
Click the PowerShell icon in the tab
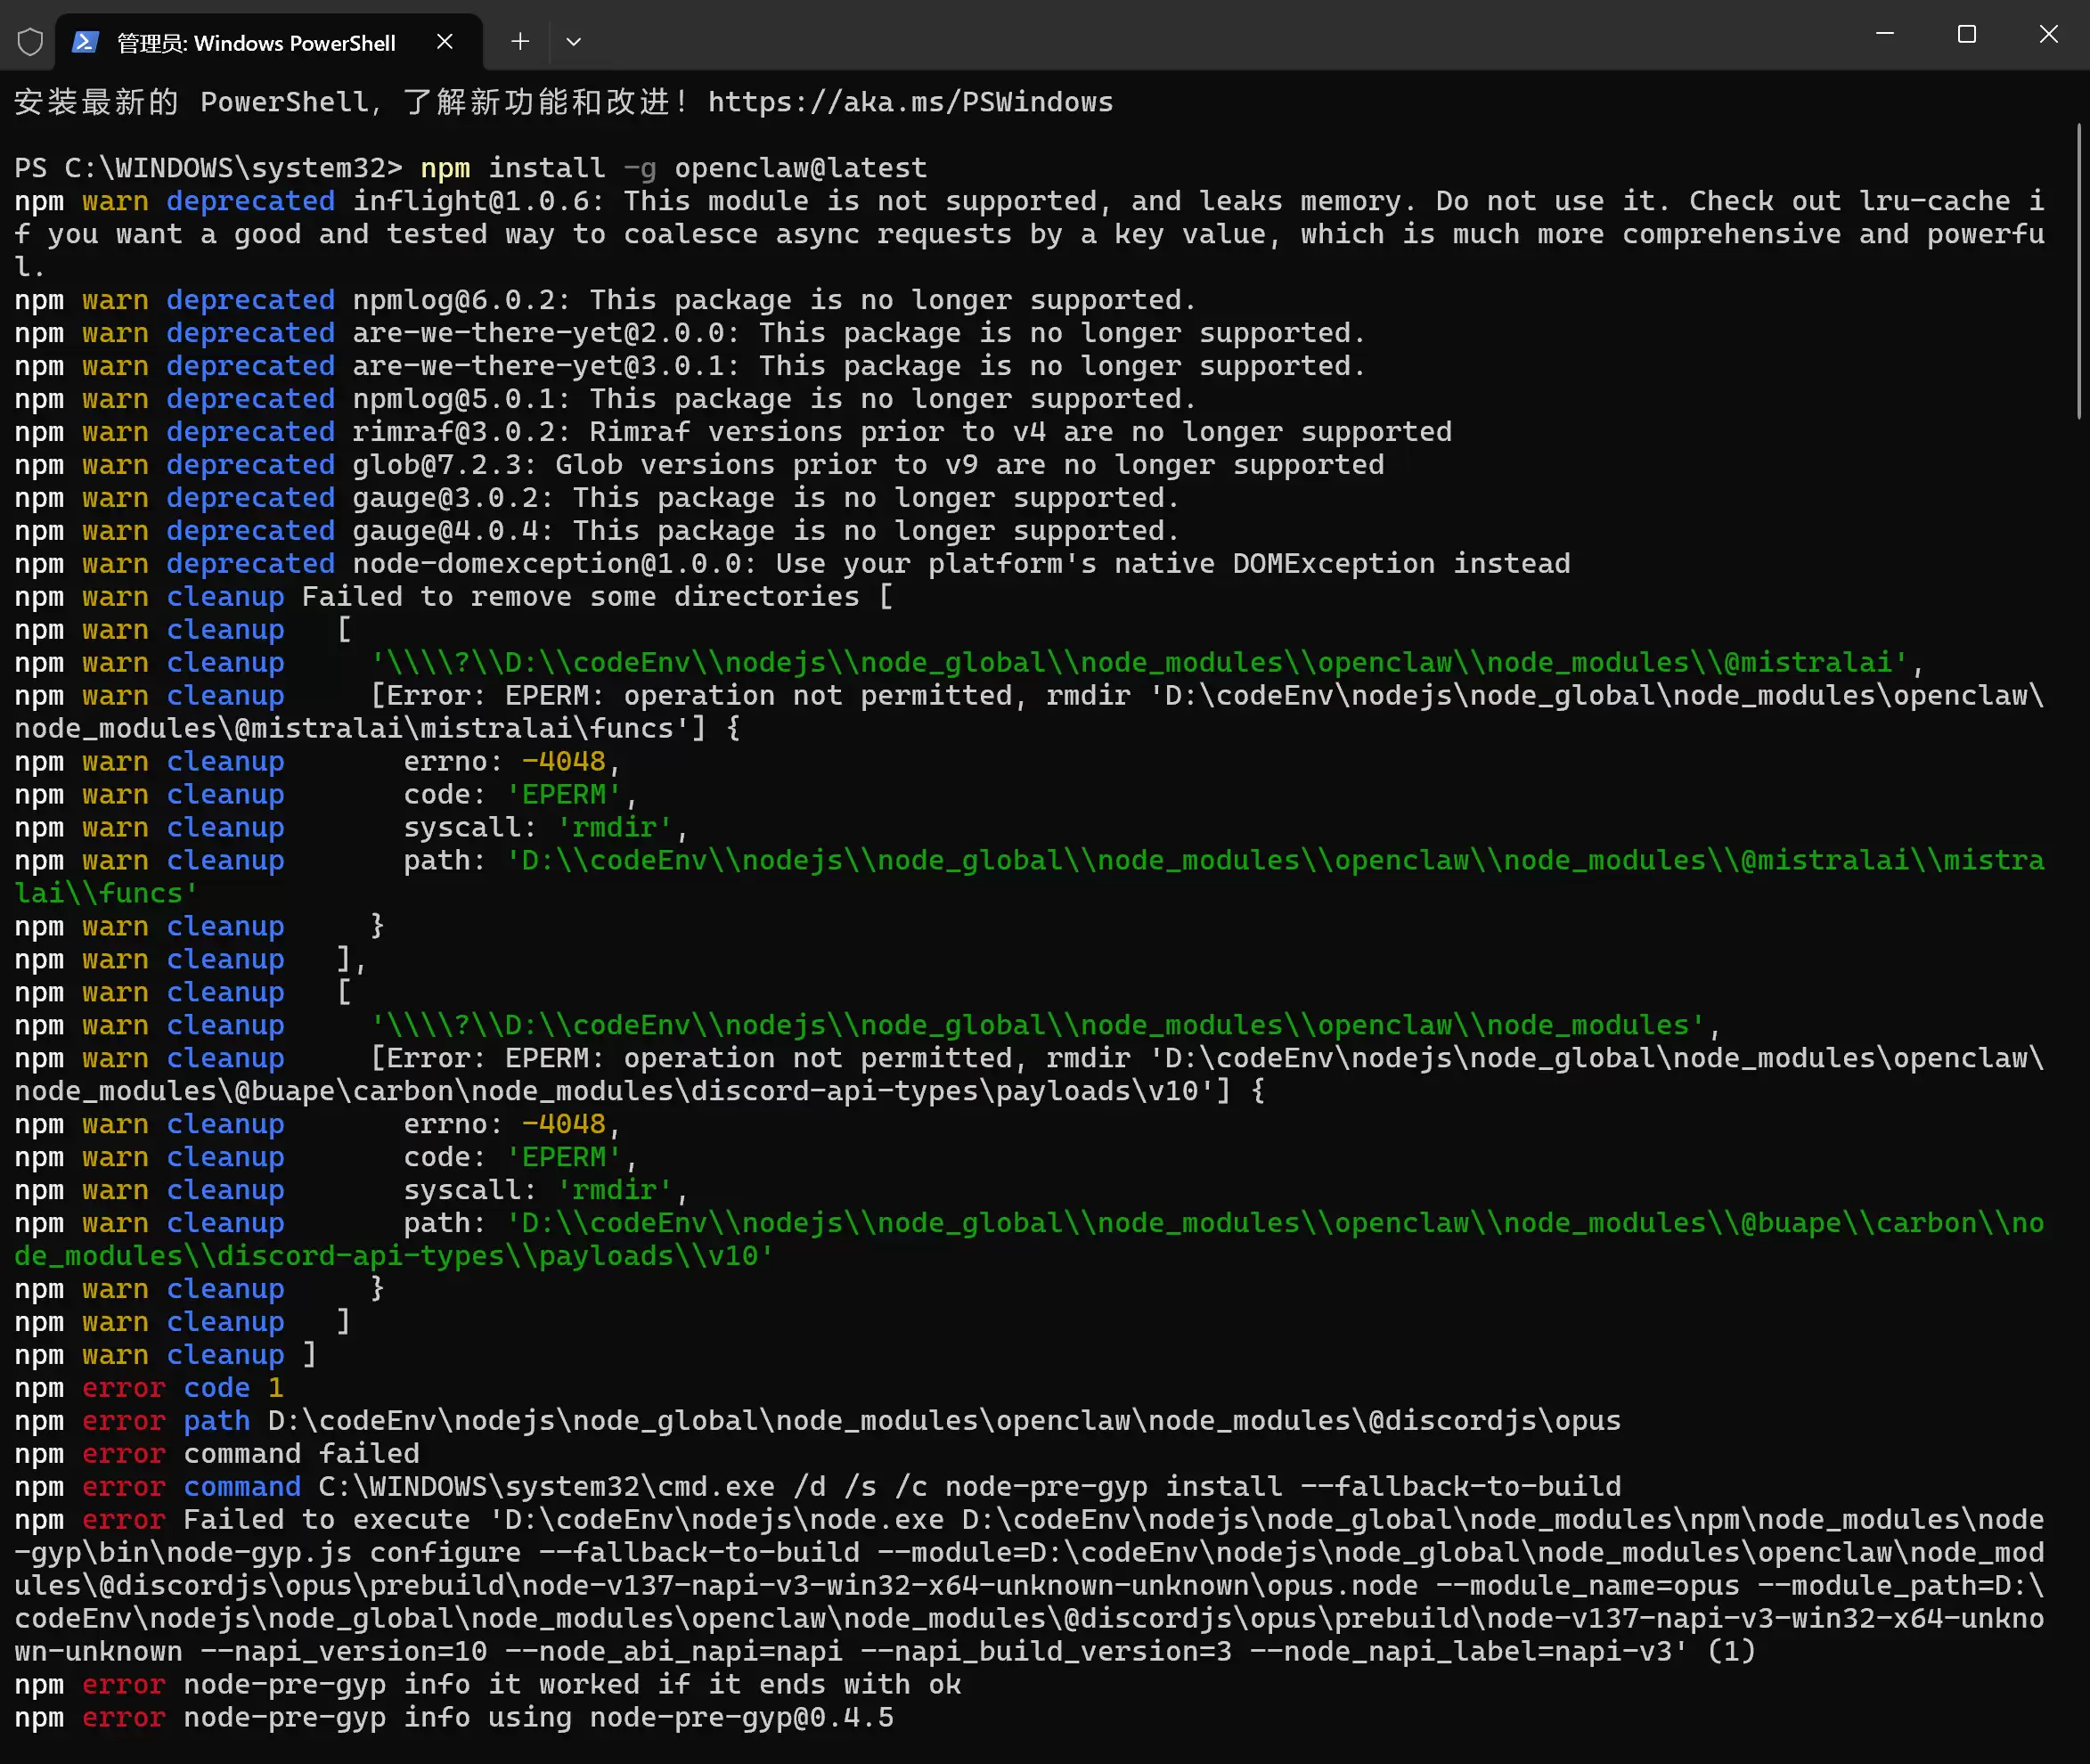[85, 42]
